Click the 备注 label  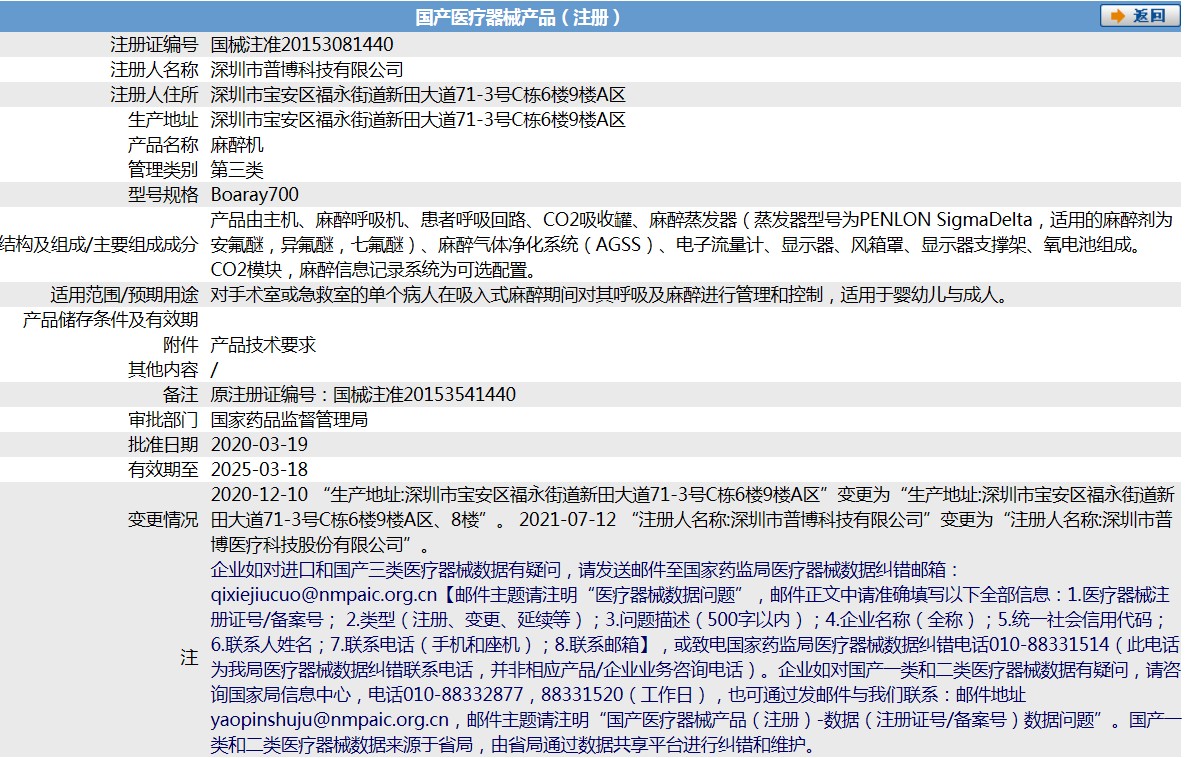click(x=180, y=395)
